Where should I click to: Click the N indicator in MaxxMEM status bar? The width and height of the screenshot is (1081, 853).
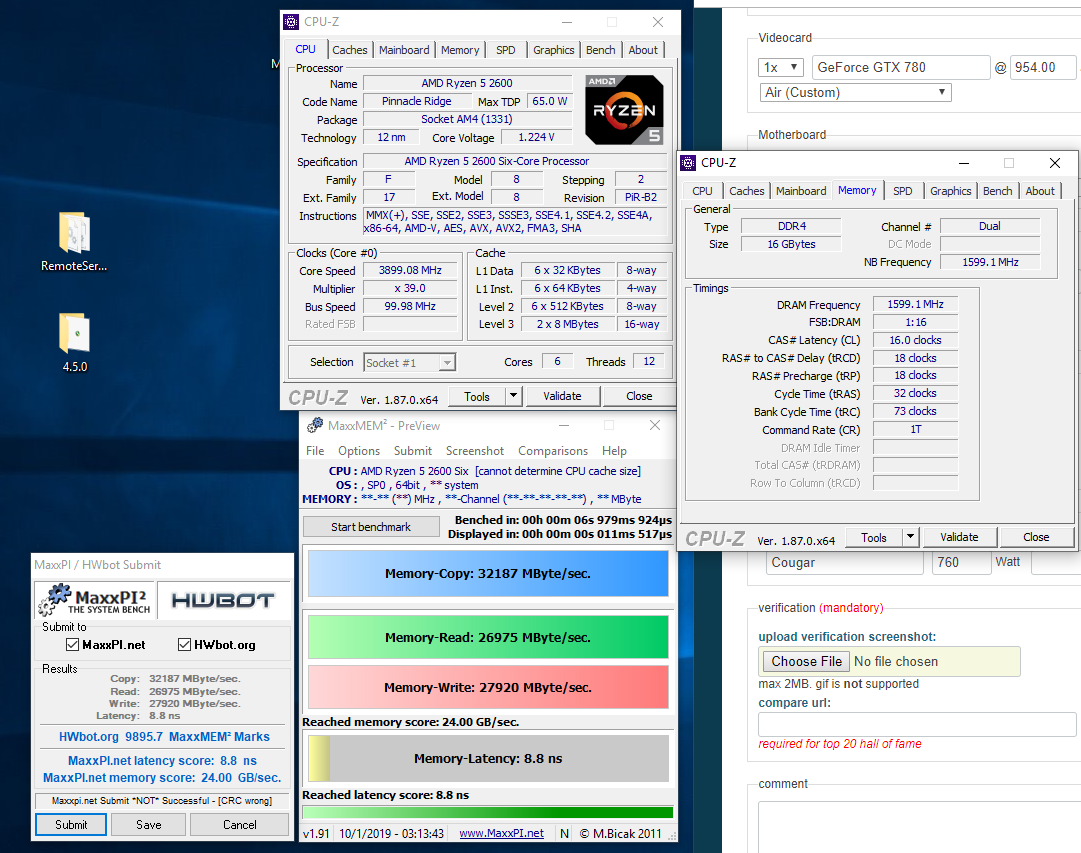tap(565, 834)
